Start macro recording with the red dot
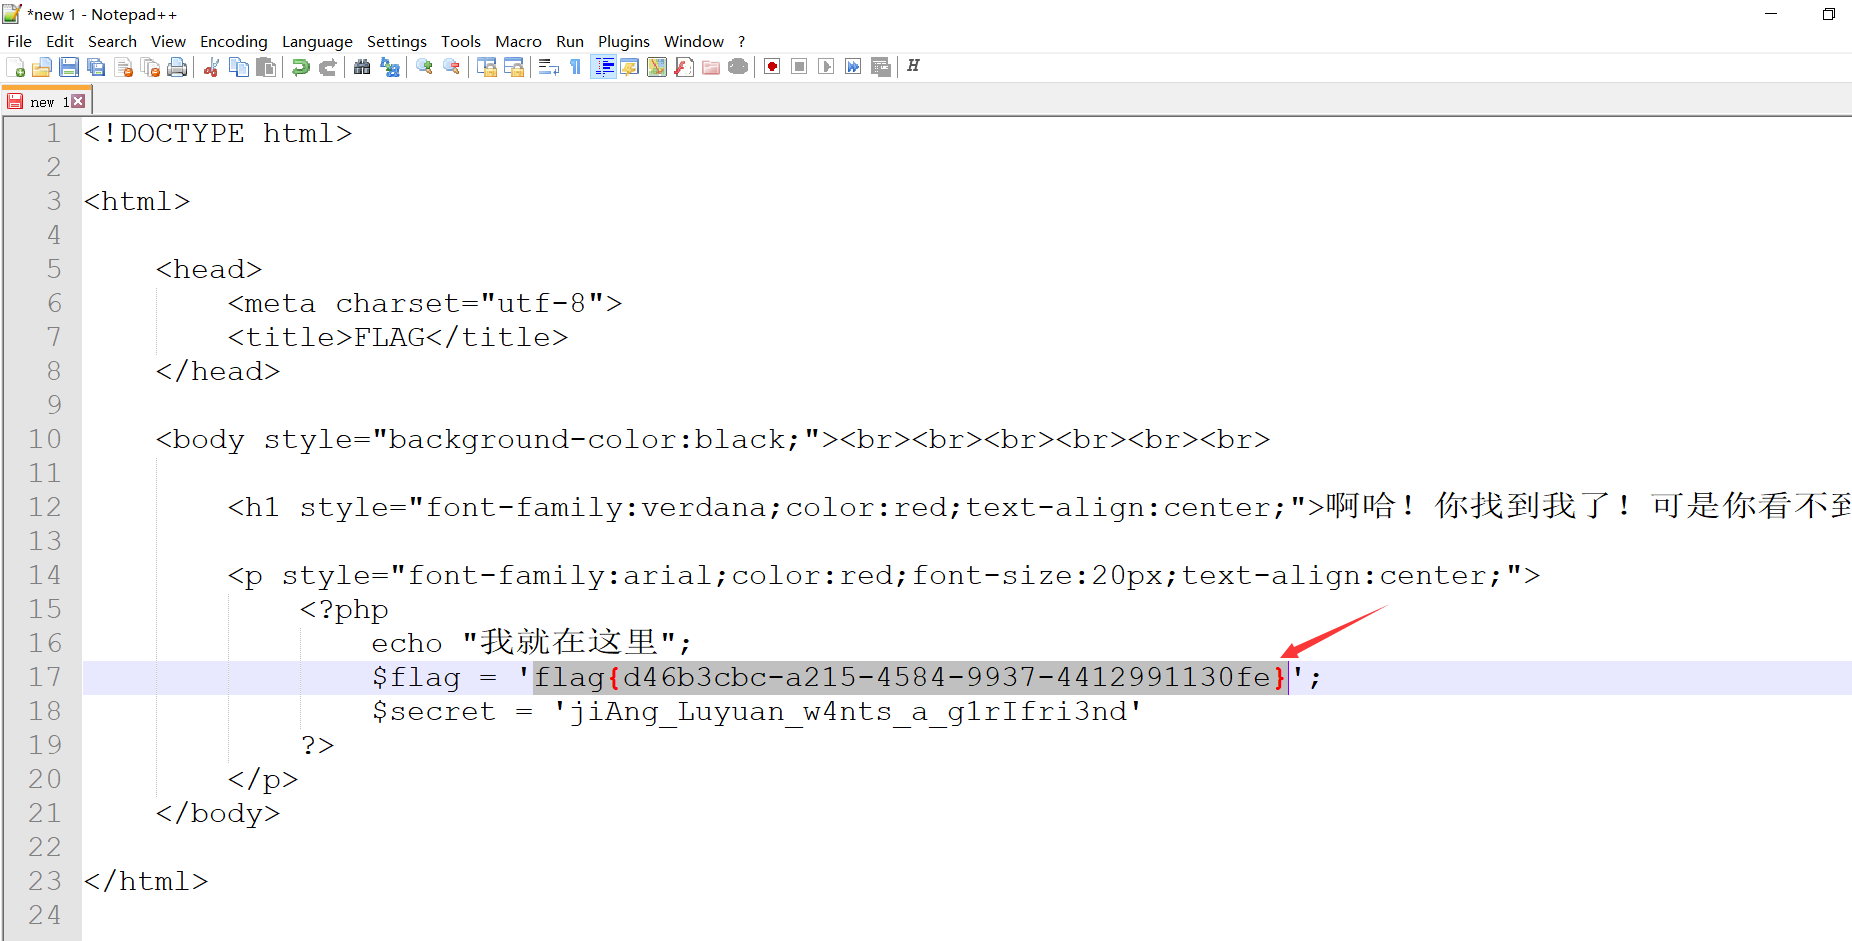This screenshot has height=941, width=1852. pos(772,67)
